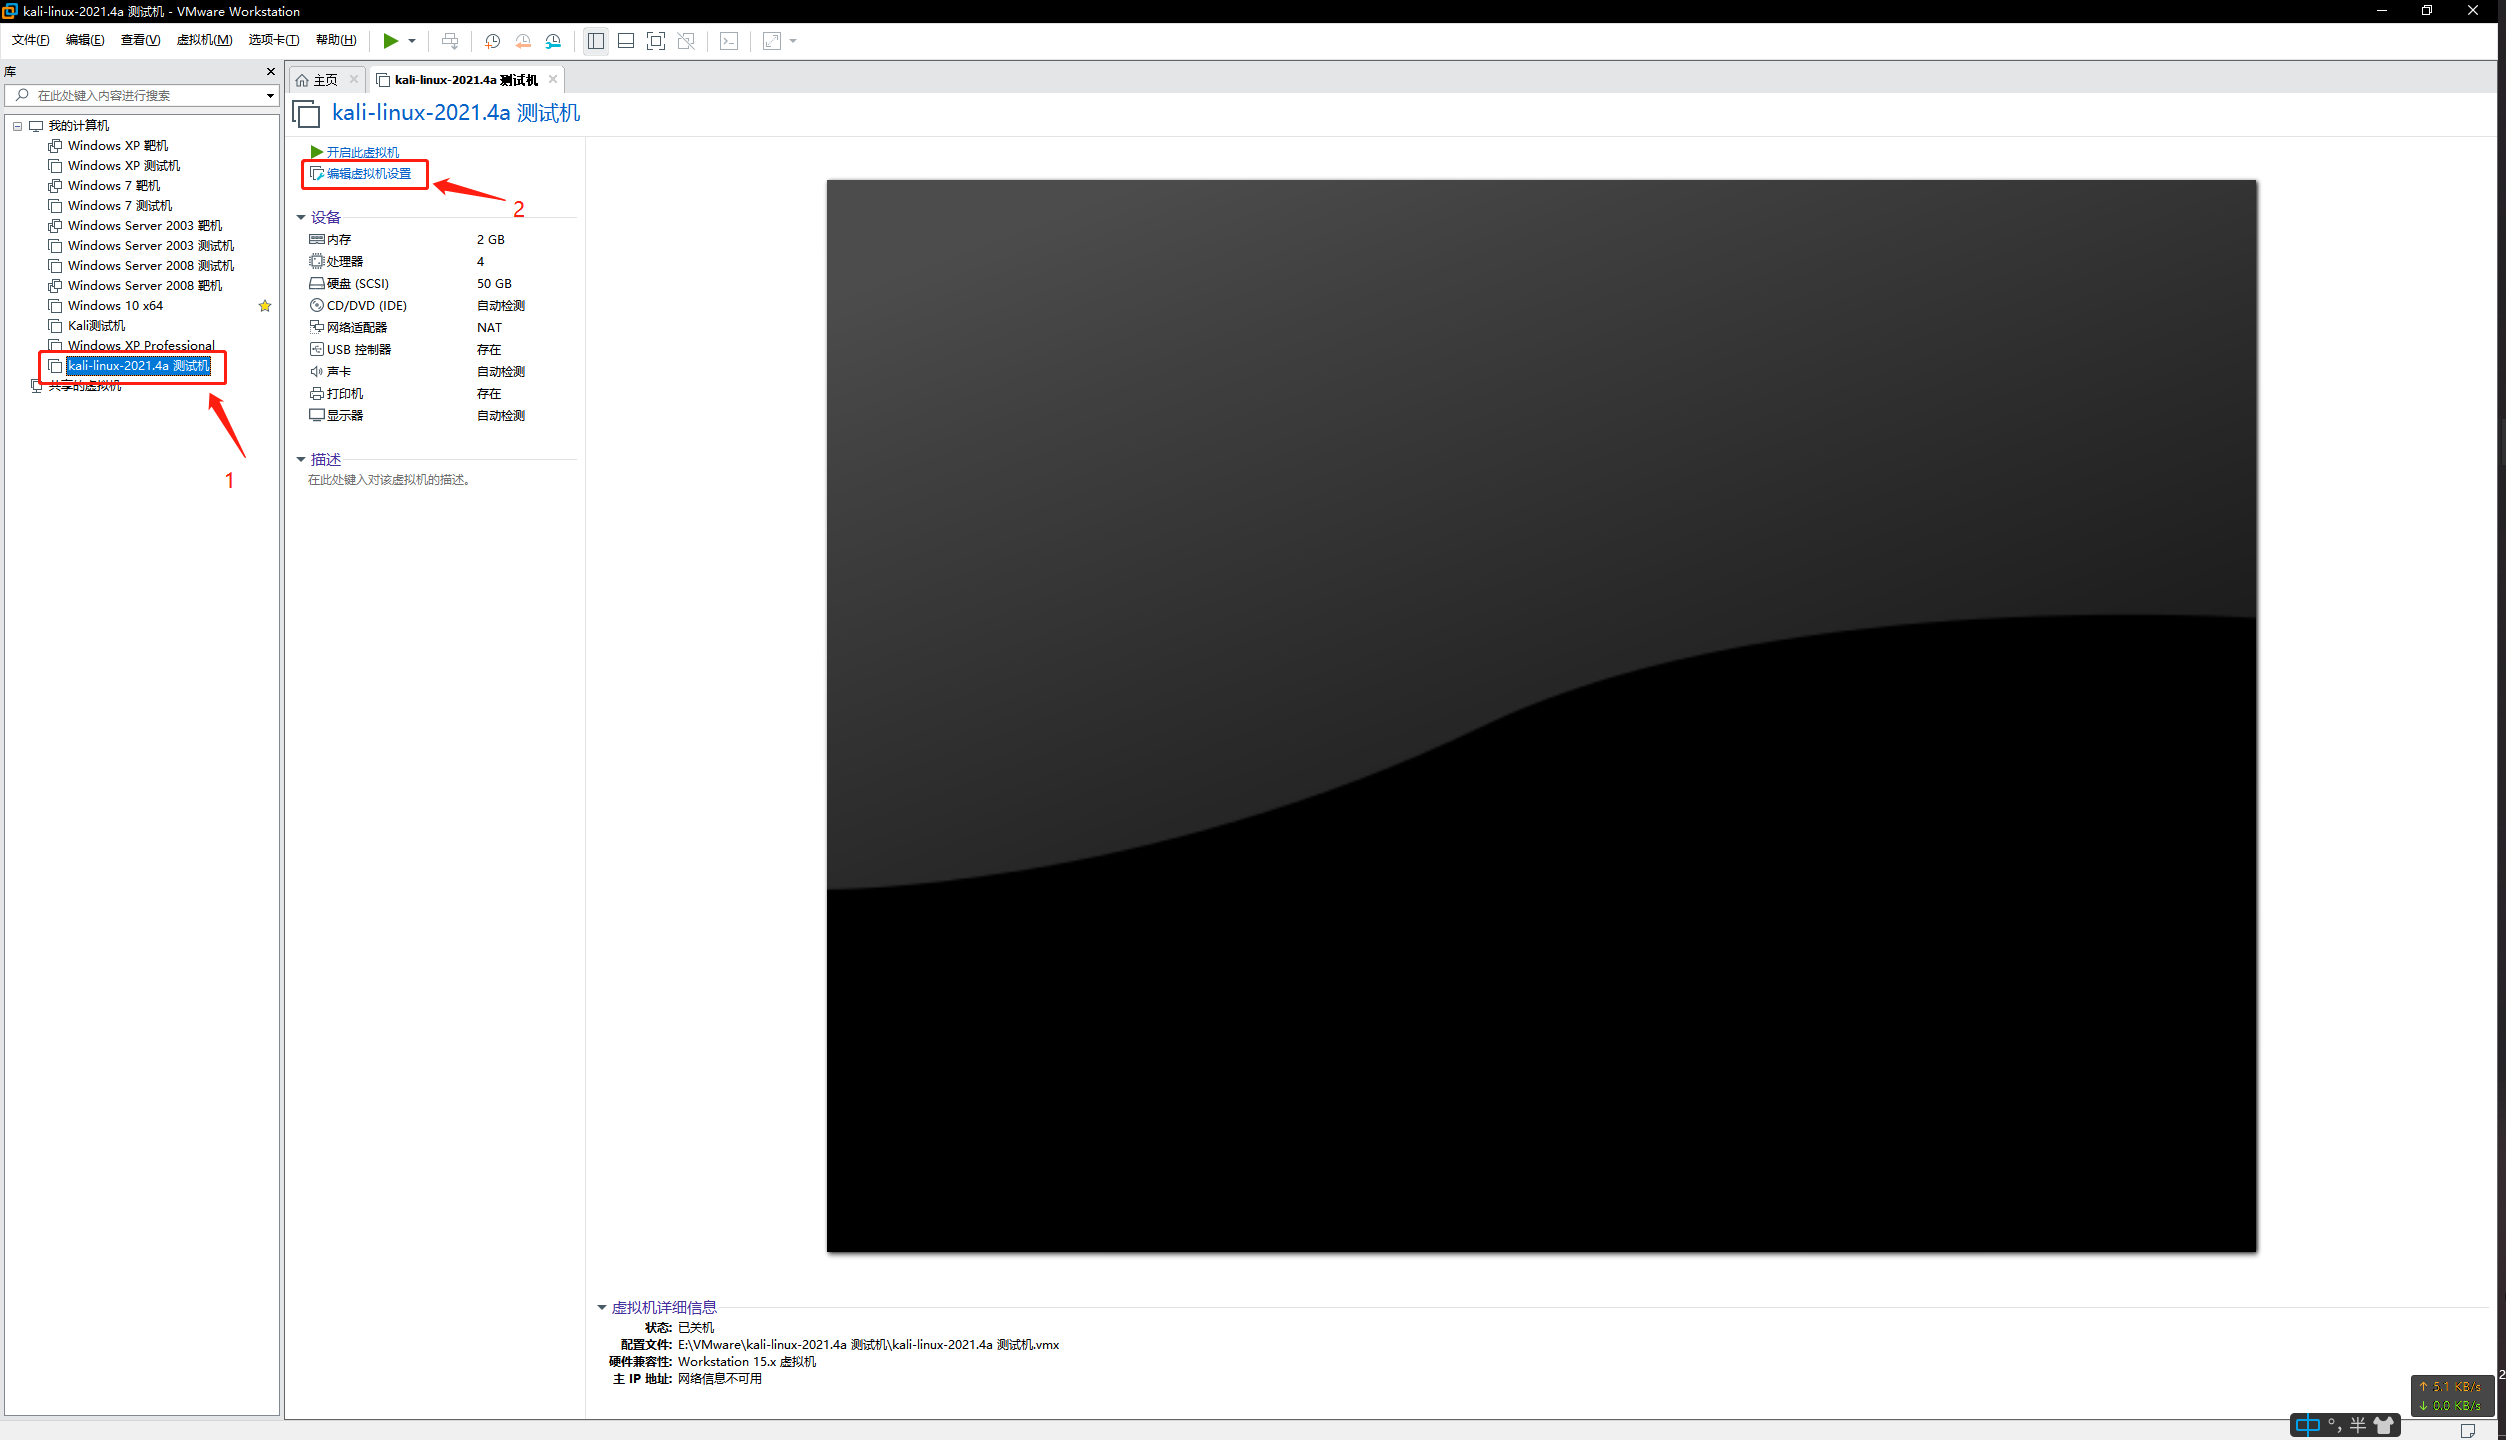Toggle the library sidebar view icon
The width and height of the screenshot is (2506, 1440).
pos(596,41)
